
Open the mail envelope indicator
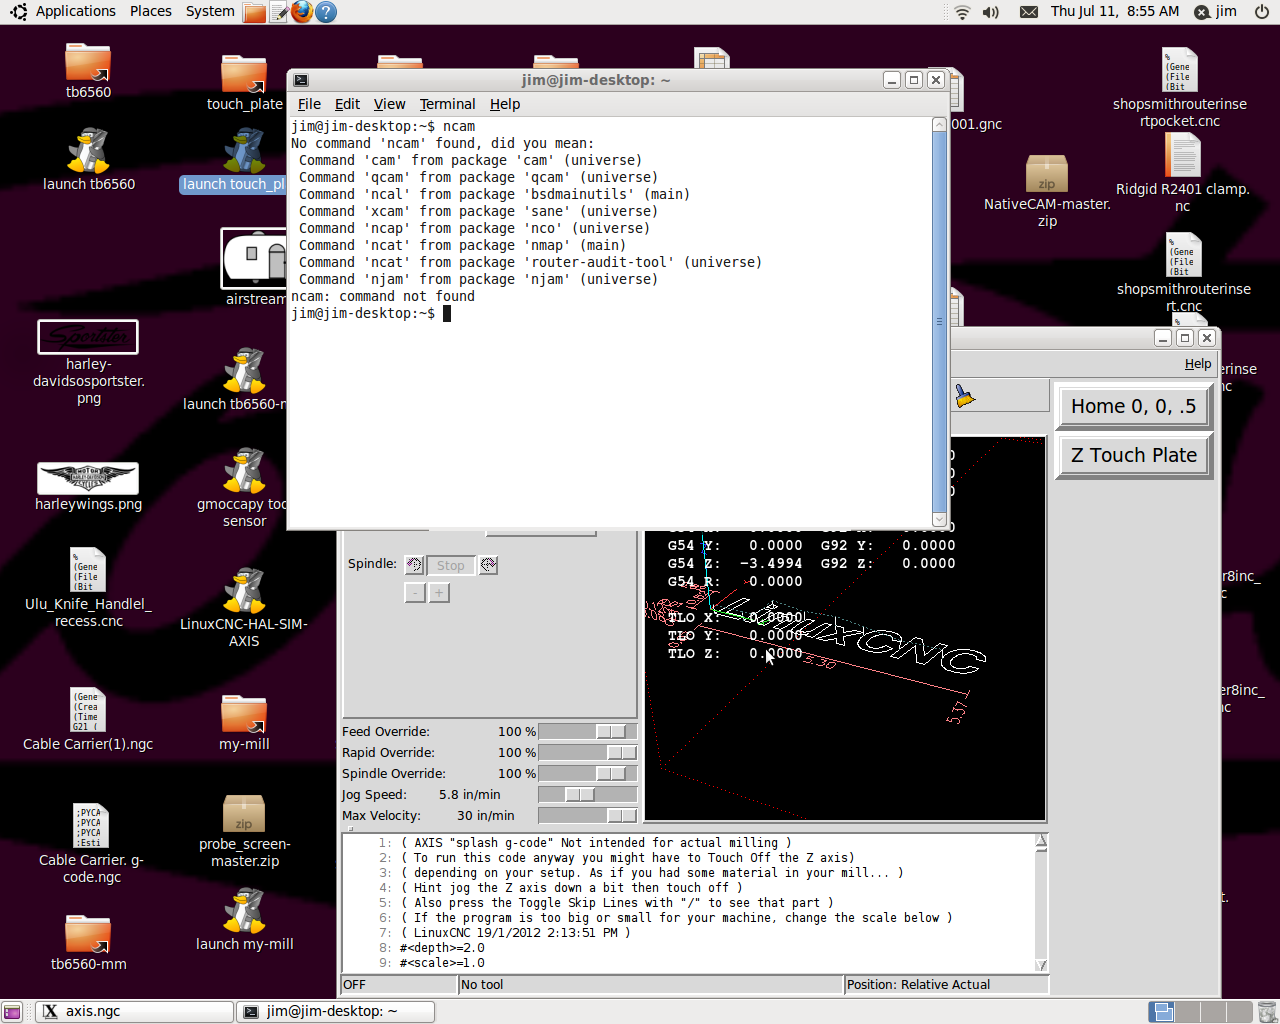tap(1029, 12)
